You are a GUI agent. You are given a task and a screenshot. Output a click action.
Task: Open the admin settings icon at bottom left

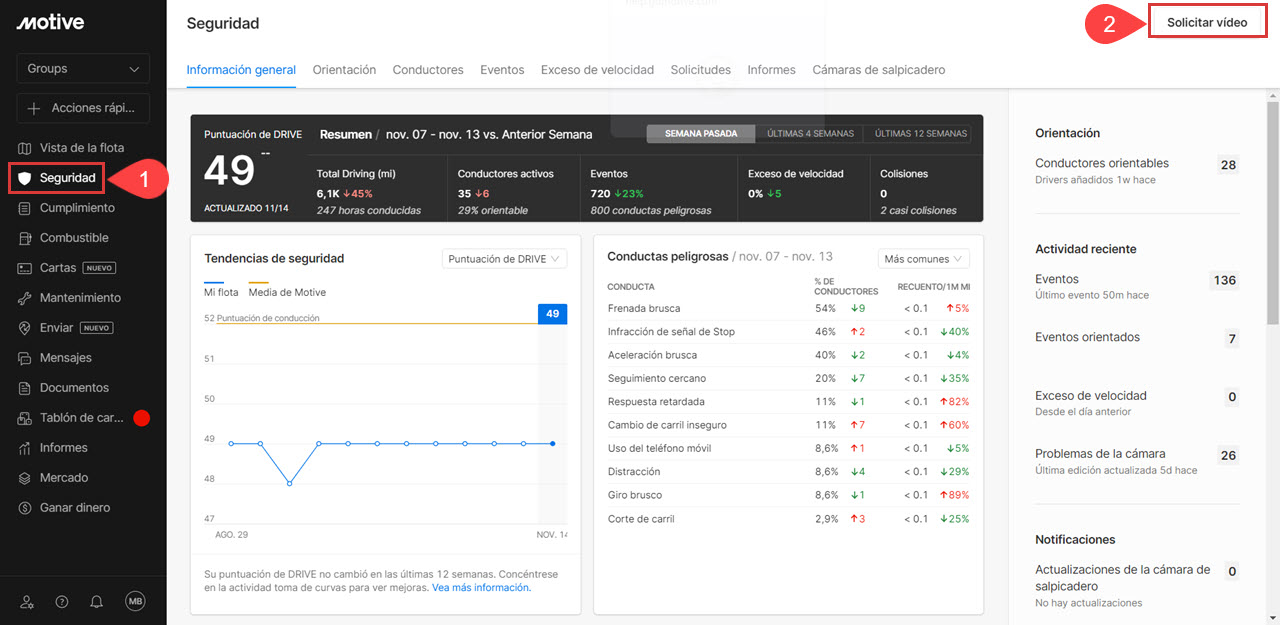coord(27,602)
